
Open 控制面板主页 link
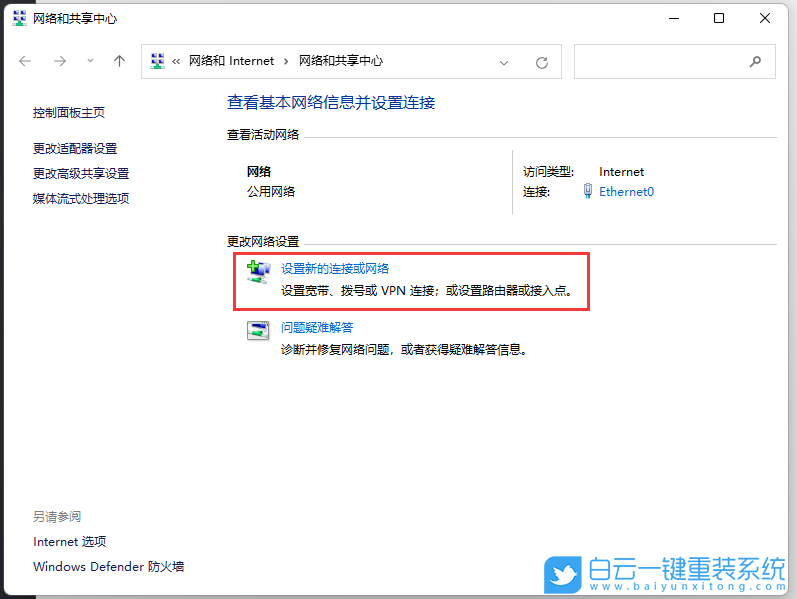coord(69,112)
